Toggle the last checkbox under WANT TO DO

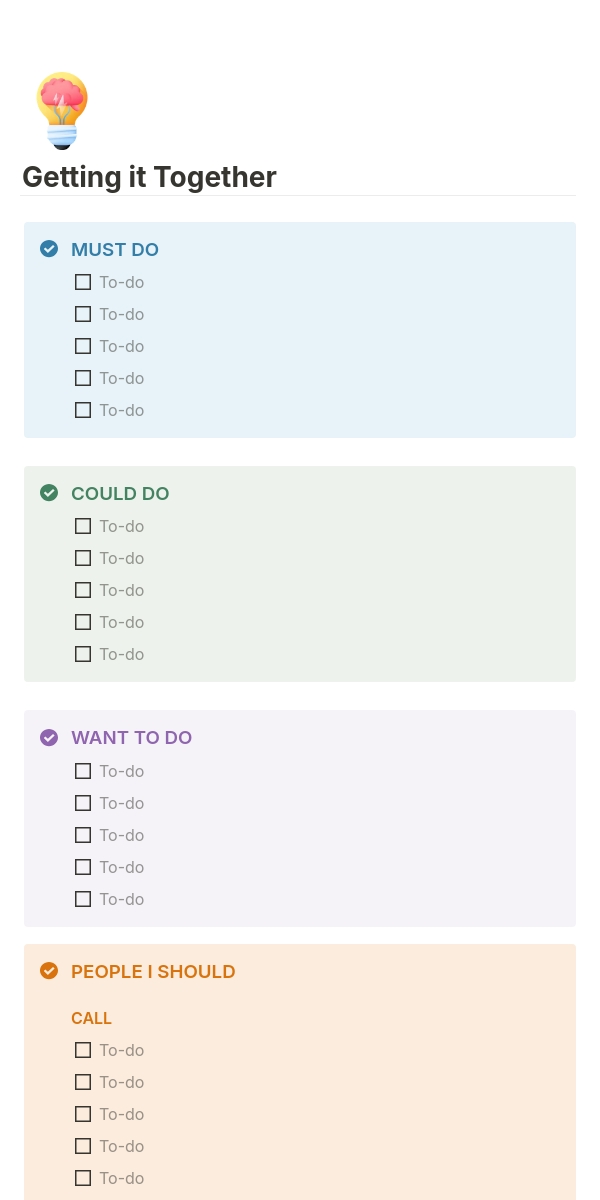click(x=83, y=899)
